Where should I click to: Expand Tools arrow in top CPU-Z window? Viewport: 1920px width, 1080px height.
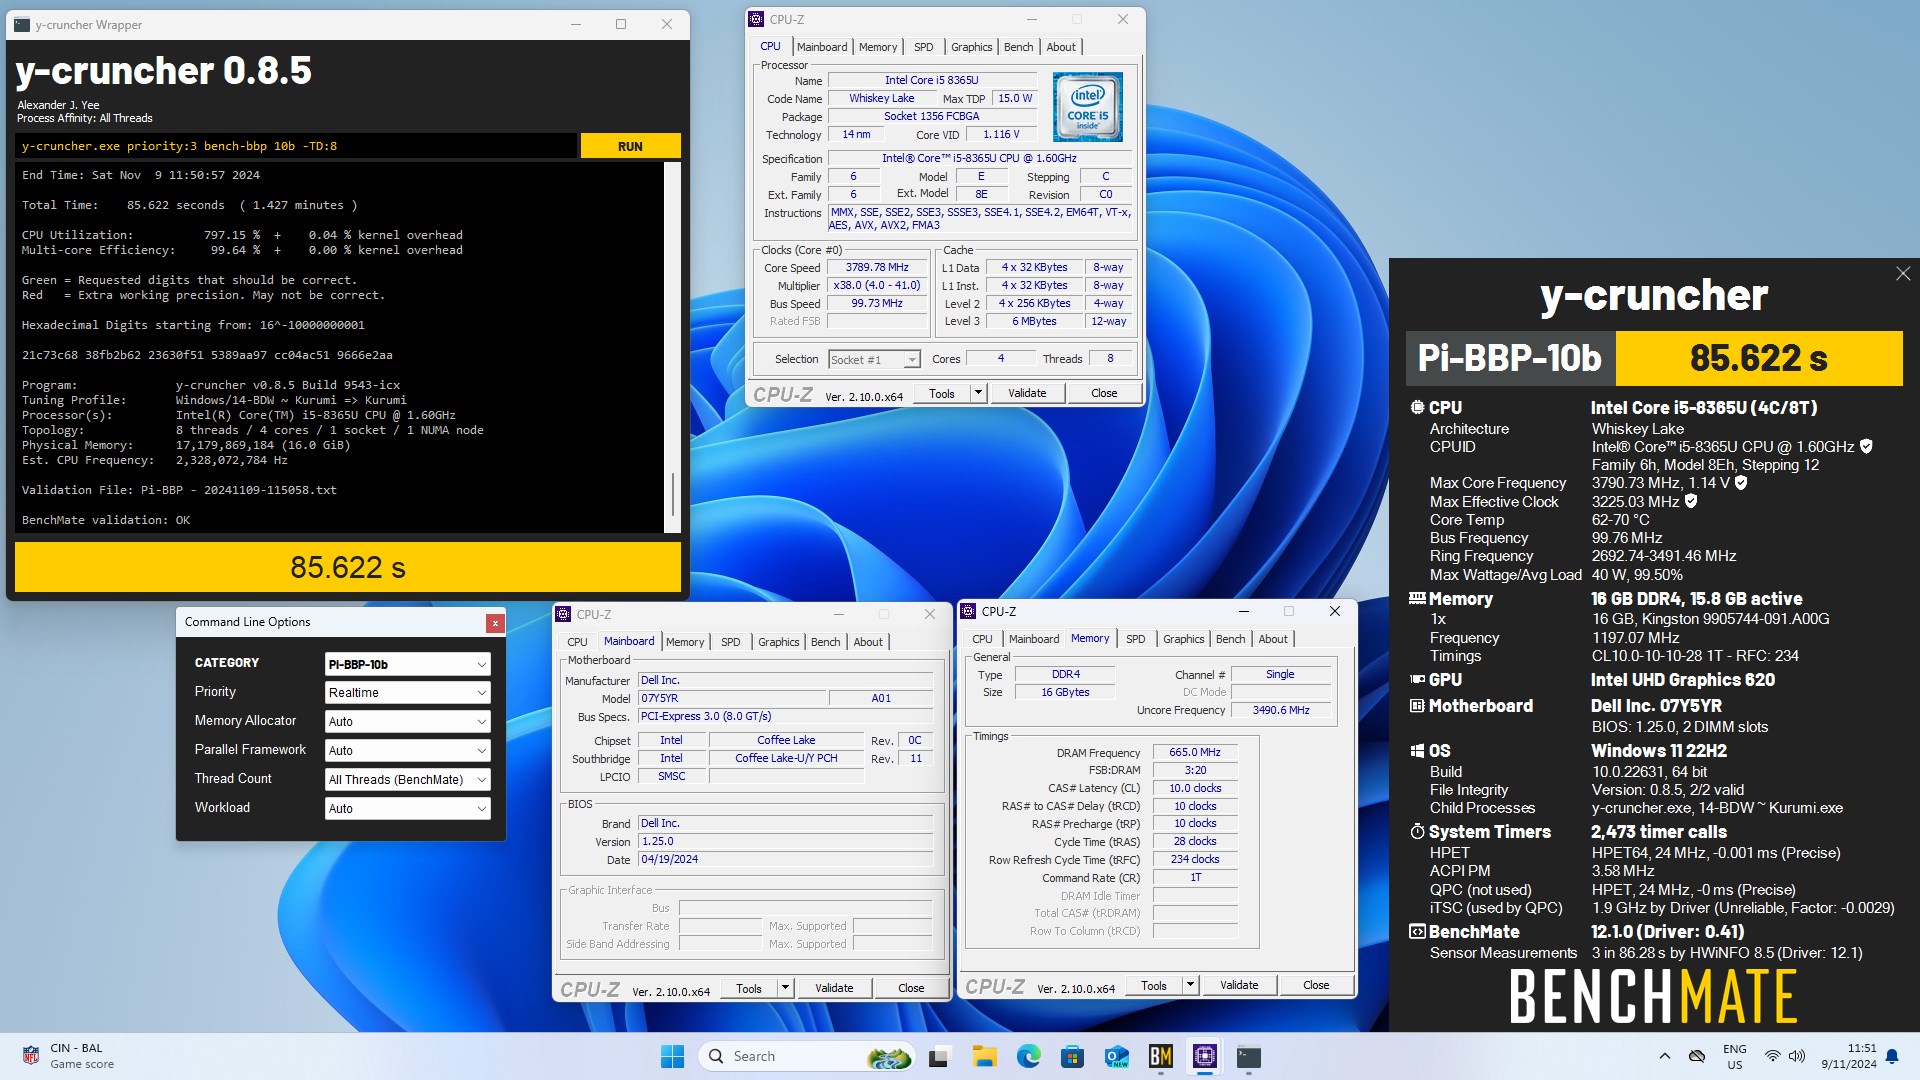[978, 394]
